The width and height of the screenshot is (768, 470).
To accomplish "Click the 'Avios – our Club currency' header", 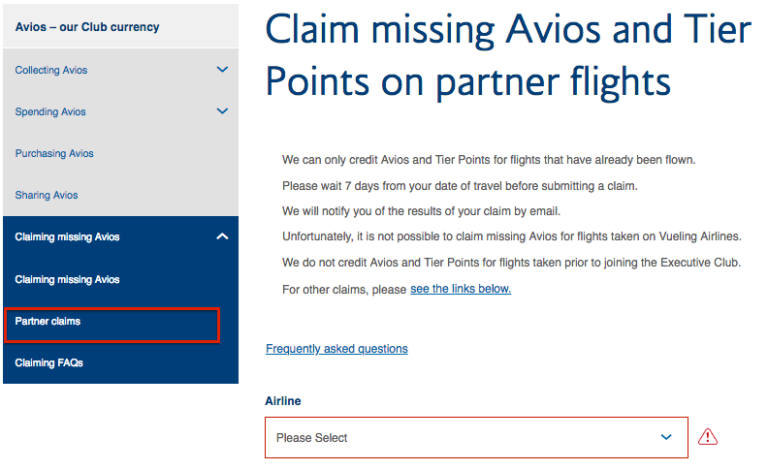I will [x=87, y=27].
